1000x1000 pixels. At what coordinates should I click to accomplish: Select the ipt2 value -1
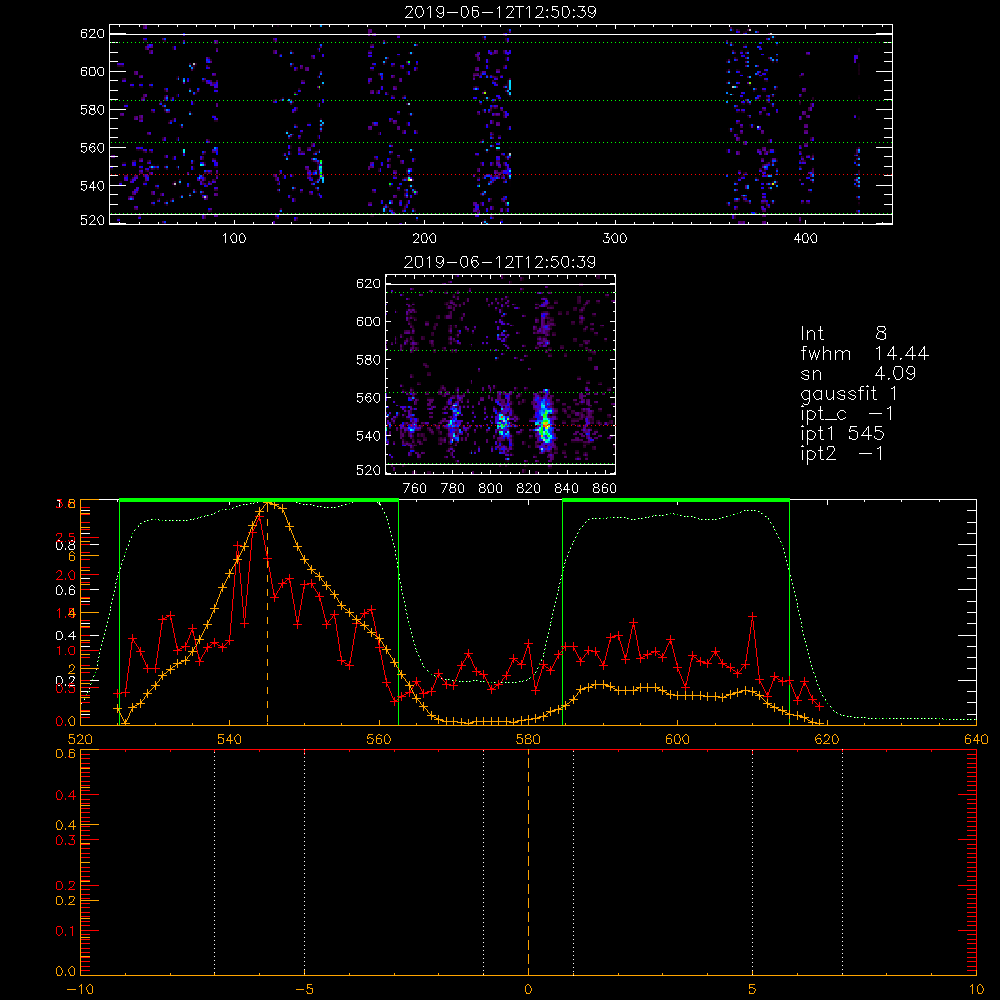click(x=871, y=453)
